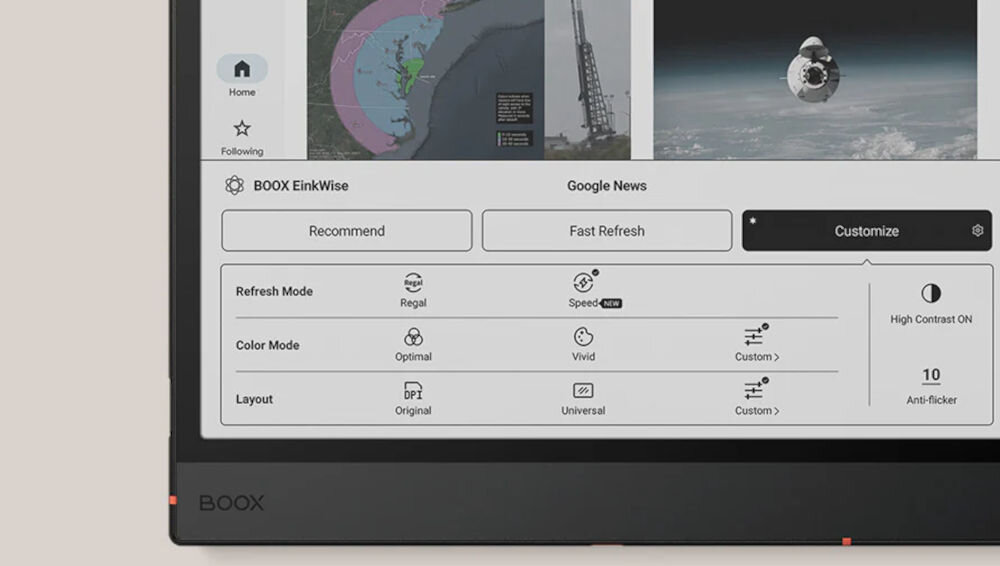Viewport: 1000px width, 566px height.
Task: Choose Regal refresh mode icon
Action: [x=413, y=283]
